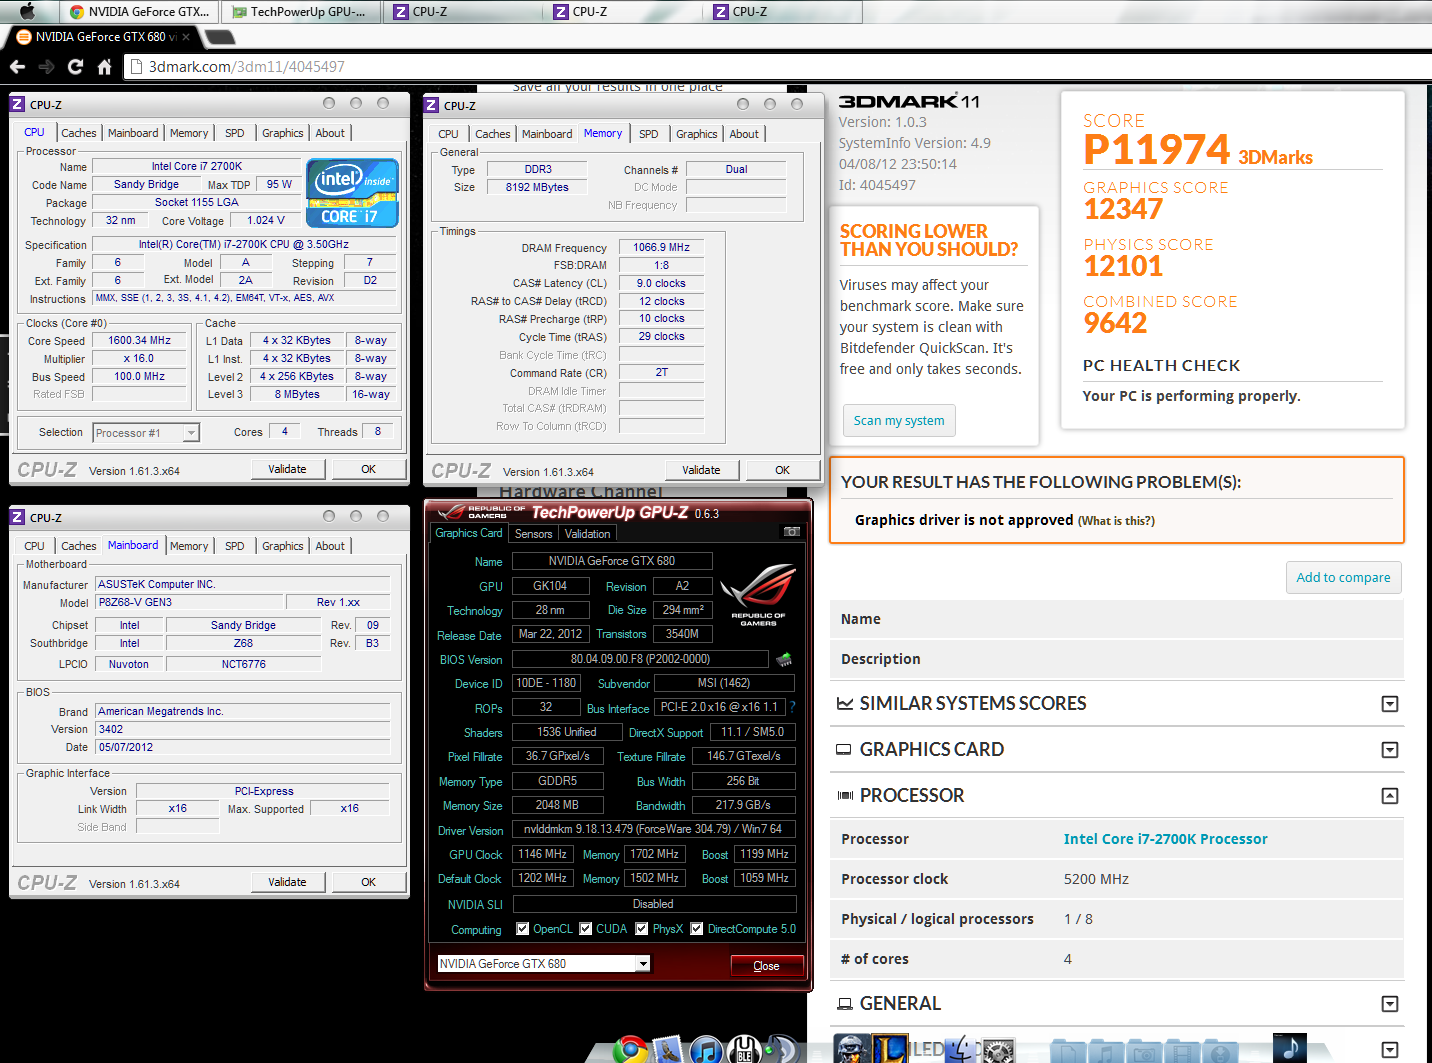Image resolution: width=1432 pixels, height=1063 pixels.
Task: Open the NVIDIA GeForce GTX 680 dropdown
Action: (x=643, y=964)
